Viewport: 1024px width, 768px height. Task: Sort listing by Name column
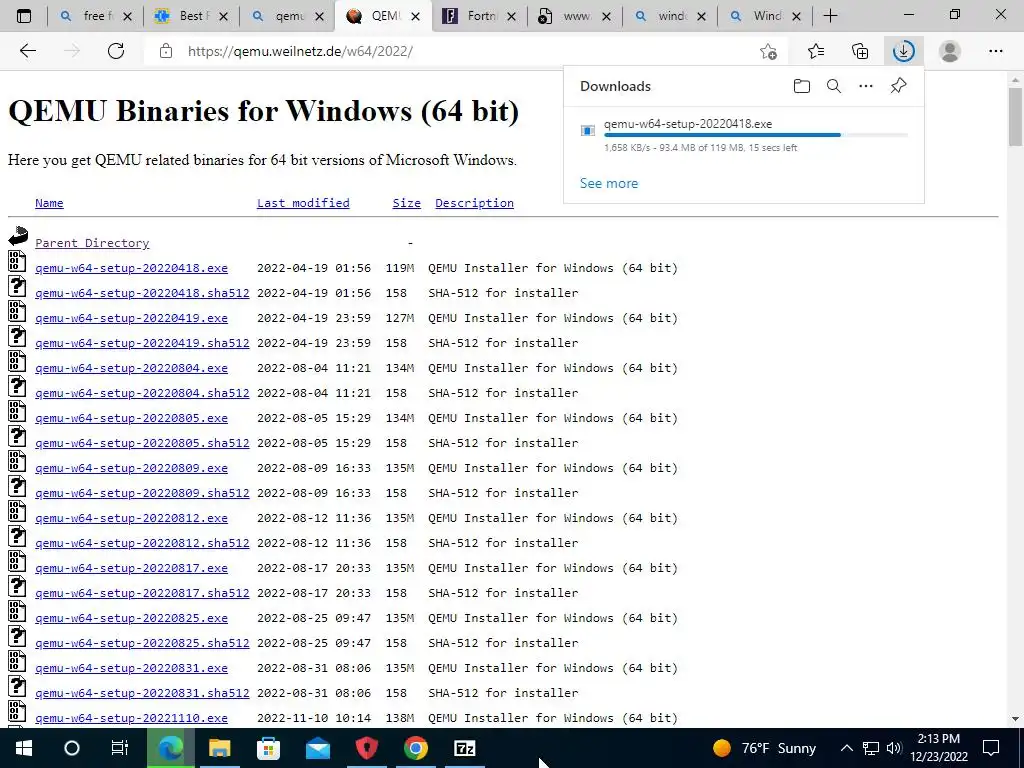click(x=49, y=203)
